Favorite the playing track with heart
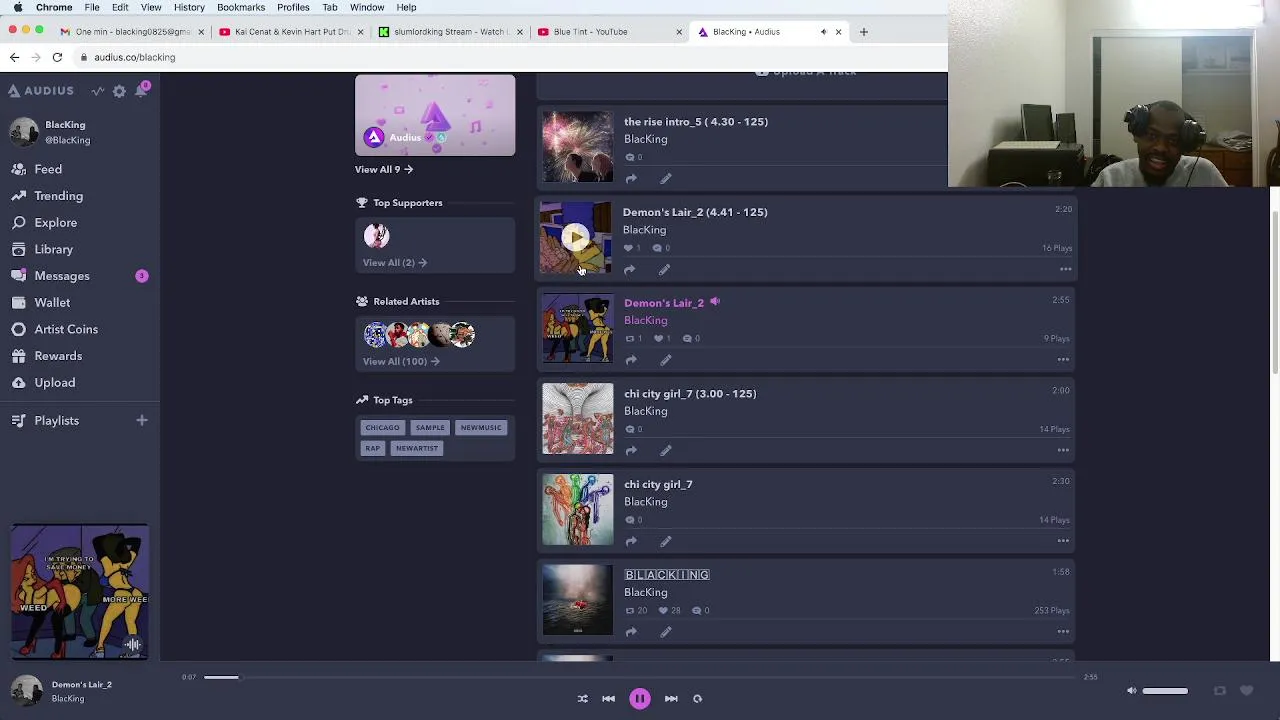This screenshot has width=1280, height=720. click(x=1247, y=691)
